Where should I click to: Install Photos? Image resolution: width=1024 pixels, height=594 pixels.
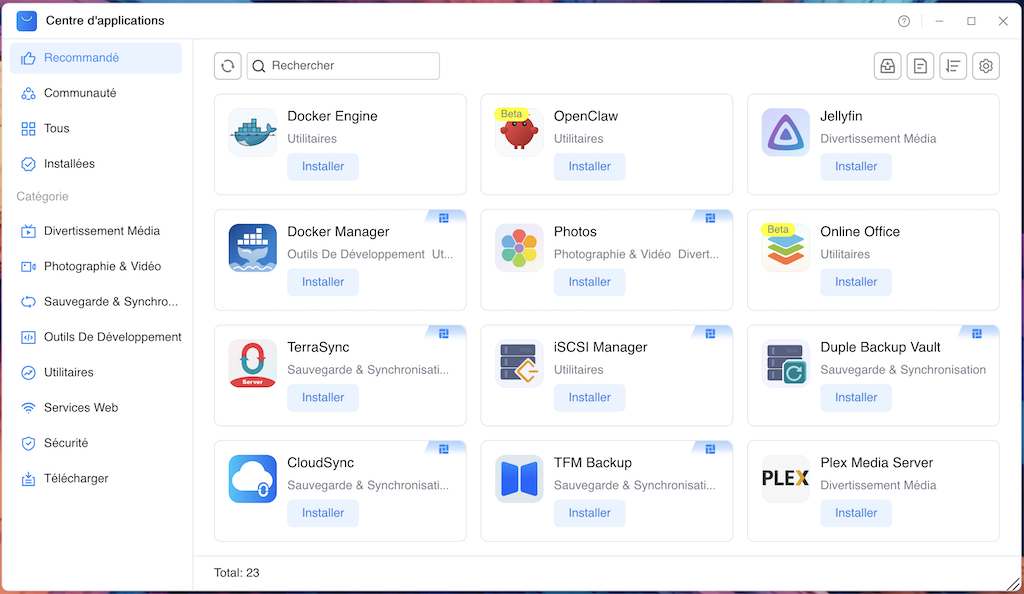tap(590, 282)
